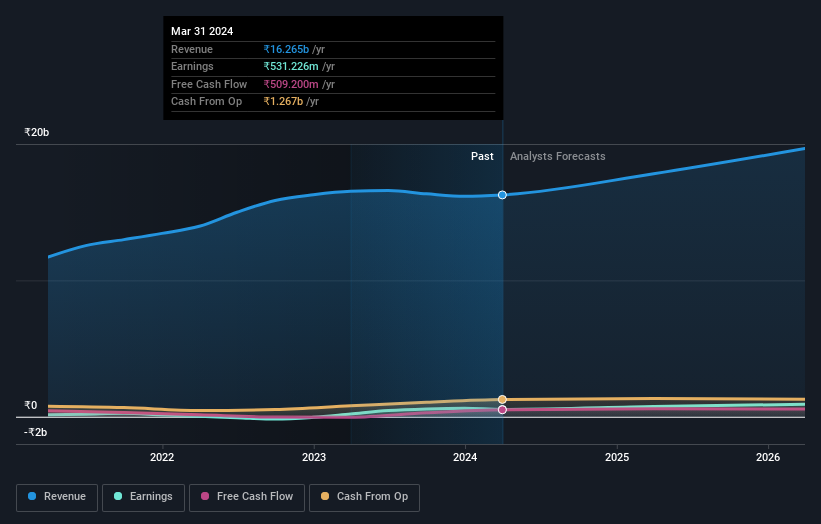The image size is (821, 524).
Task: Click the ₹16.265b revenue value
Action: [286, 49]
